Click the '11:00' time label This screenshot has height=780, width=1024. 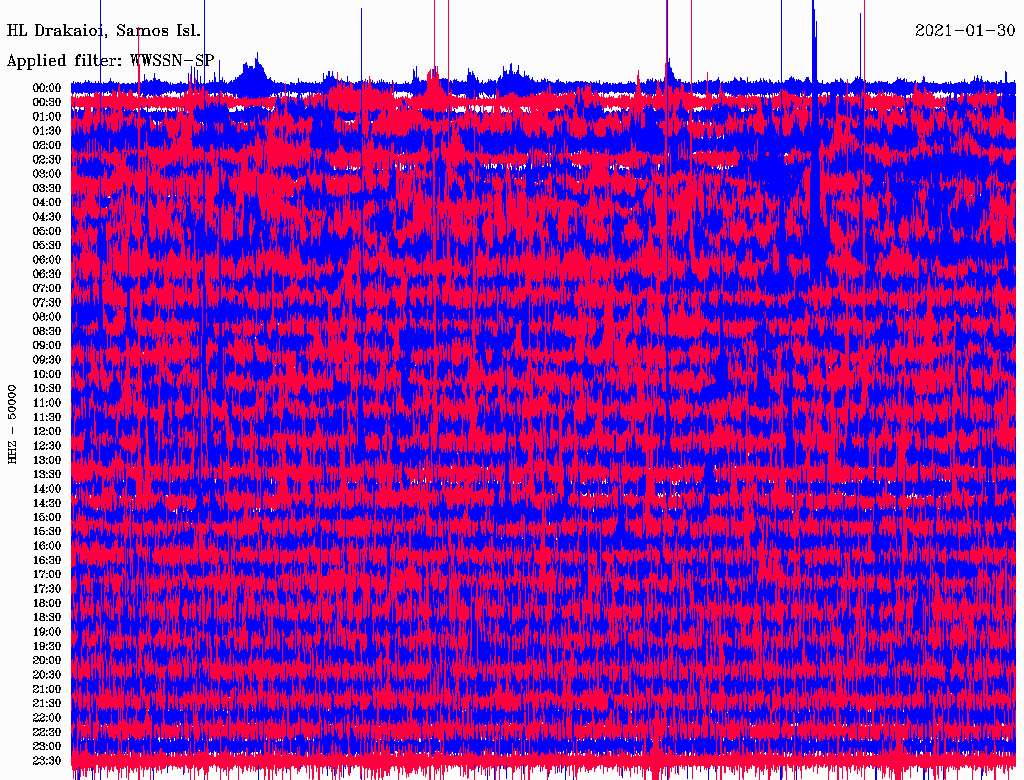point(47,403)
